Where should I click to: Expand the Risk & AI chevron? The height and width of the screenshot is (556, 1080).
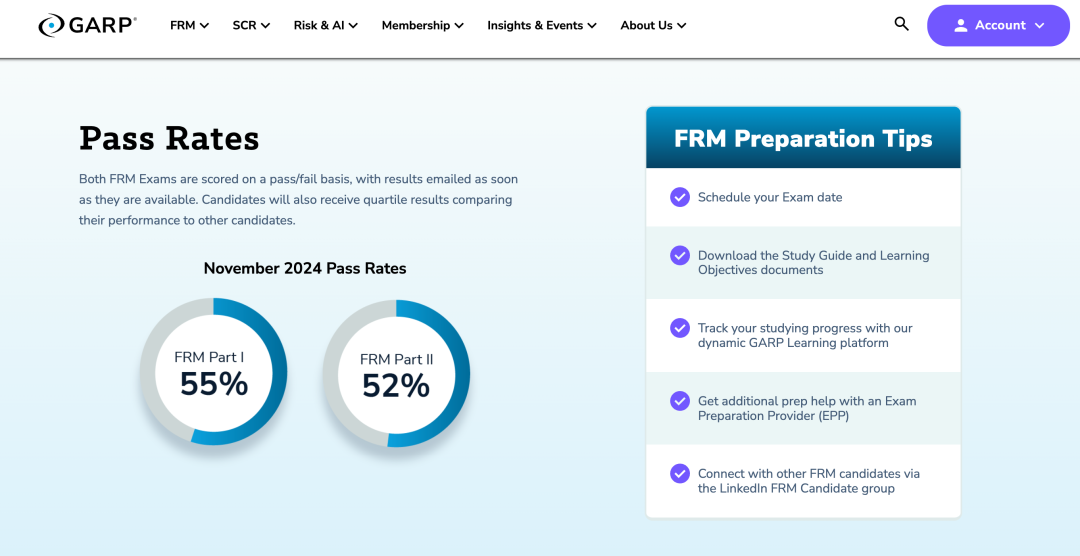coord(353,25)
